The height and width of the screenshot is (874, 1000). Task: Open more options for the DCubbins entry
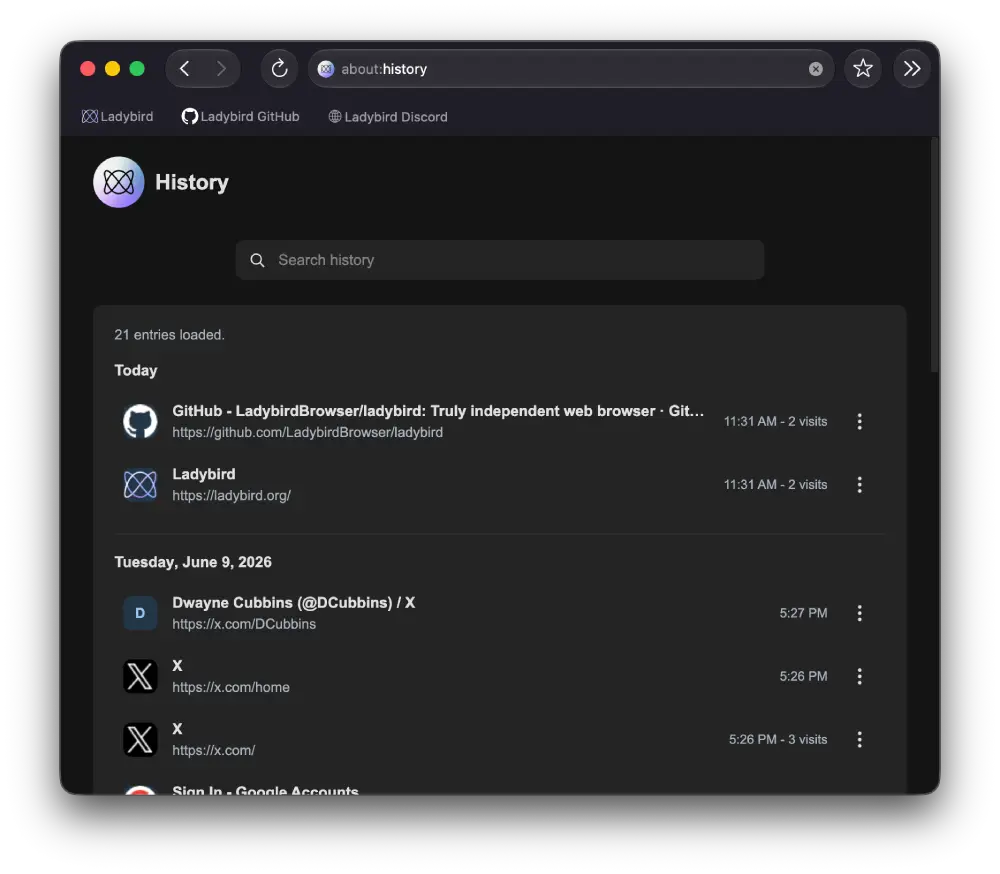[x=859, y=613]
